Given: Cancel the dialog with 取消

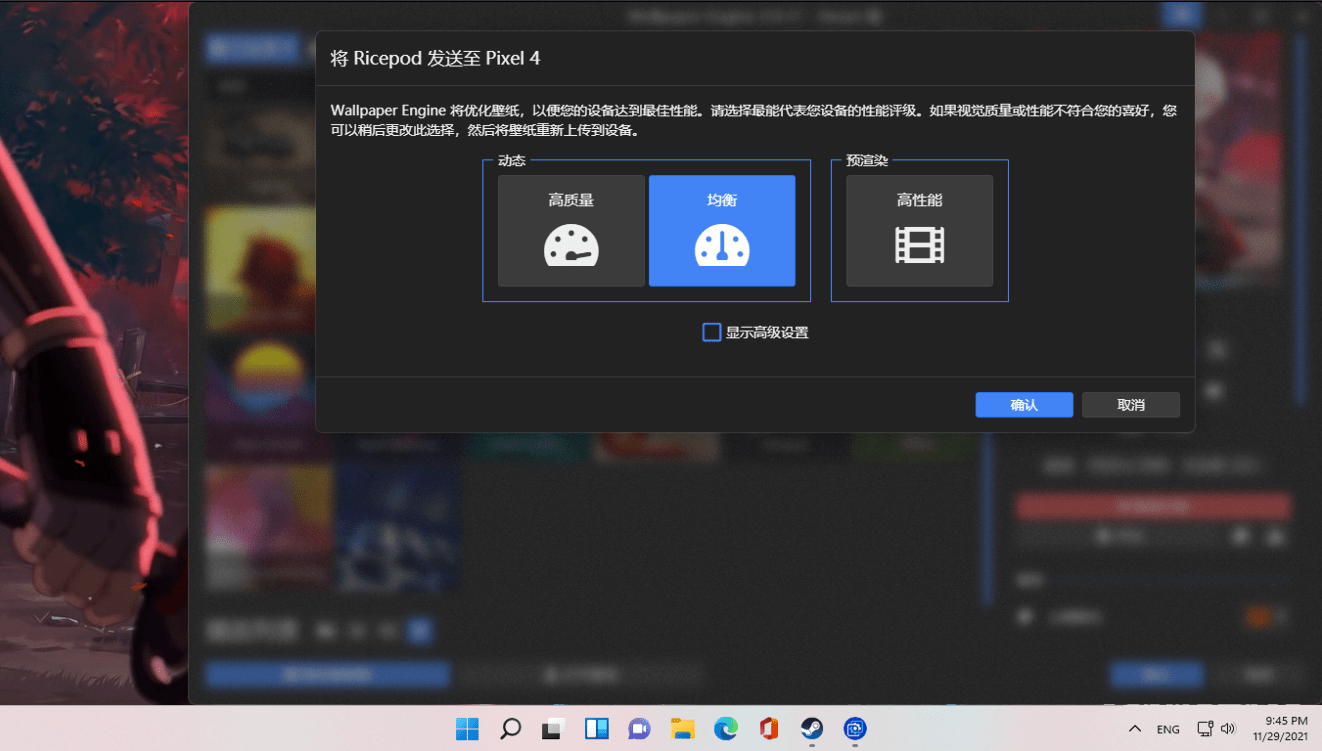Looking at the screenshot, I should (x=1131, y=405).
